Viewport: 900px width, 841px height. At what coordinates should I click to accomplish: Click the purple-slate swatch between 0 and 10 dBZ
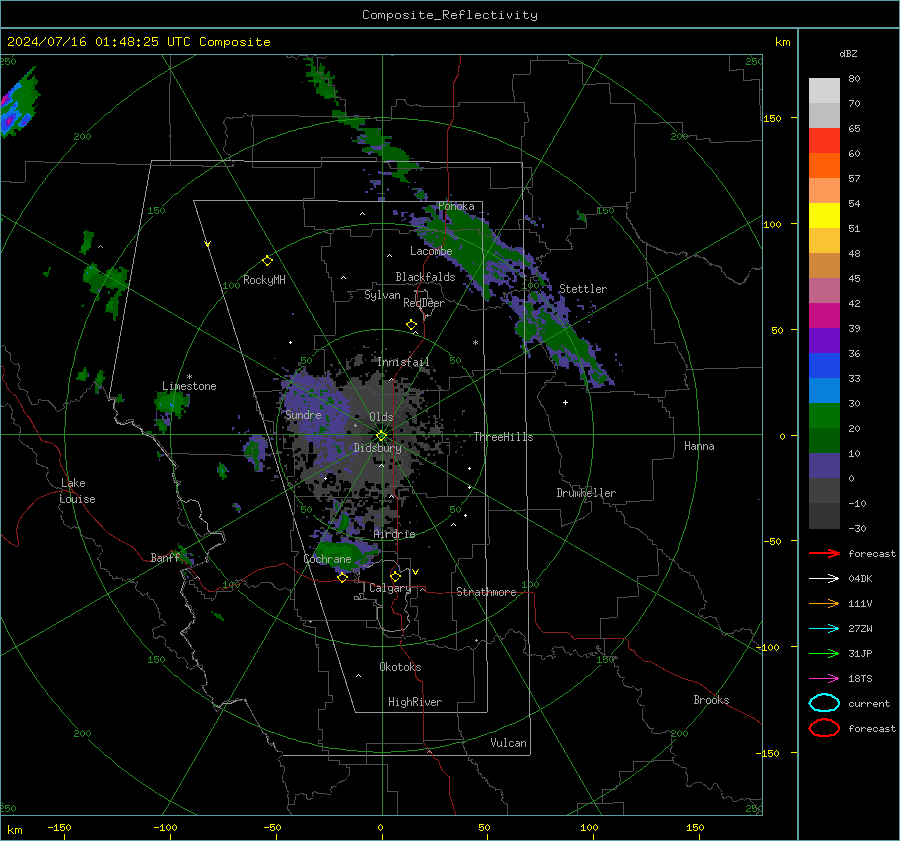point(824,466)
